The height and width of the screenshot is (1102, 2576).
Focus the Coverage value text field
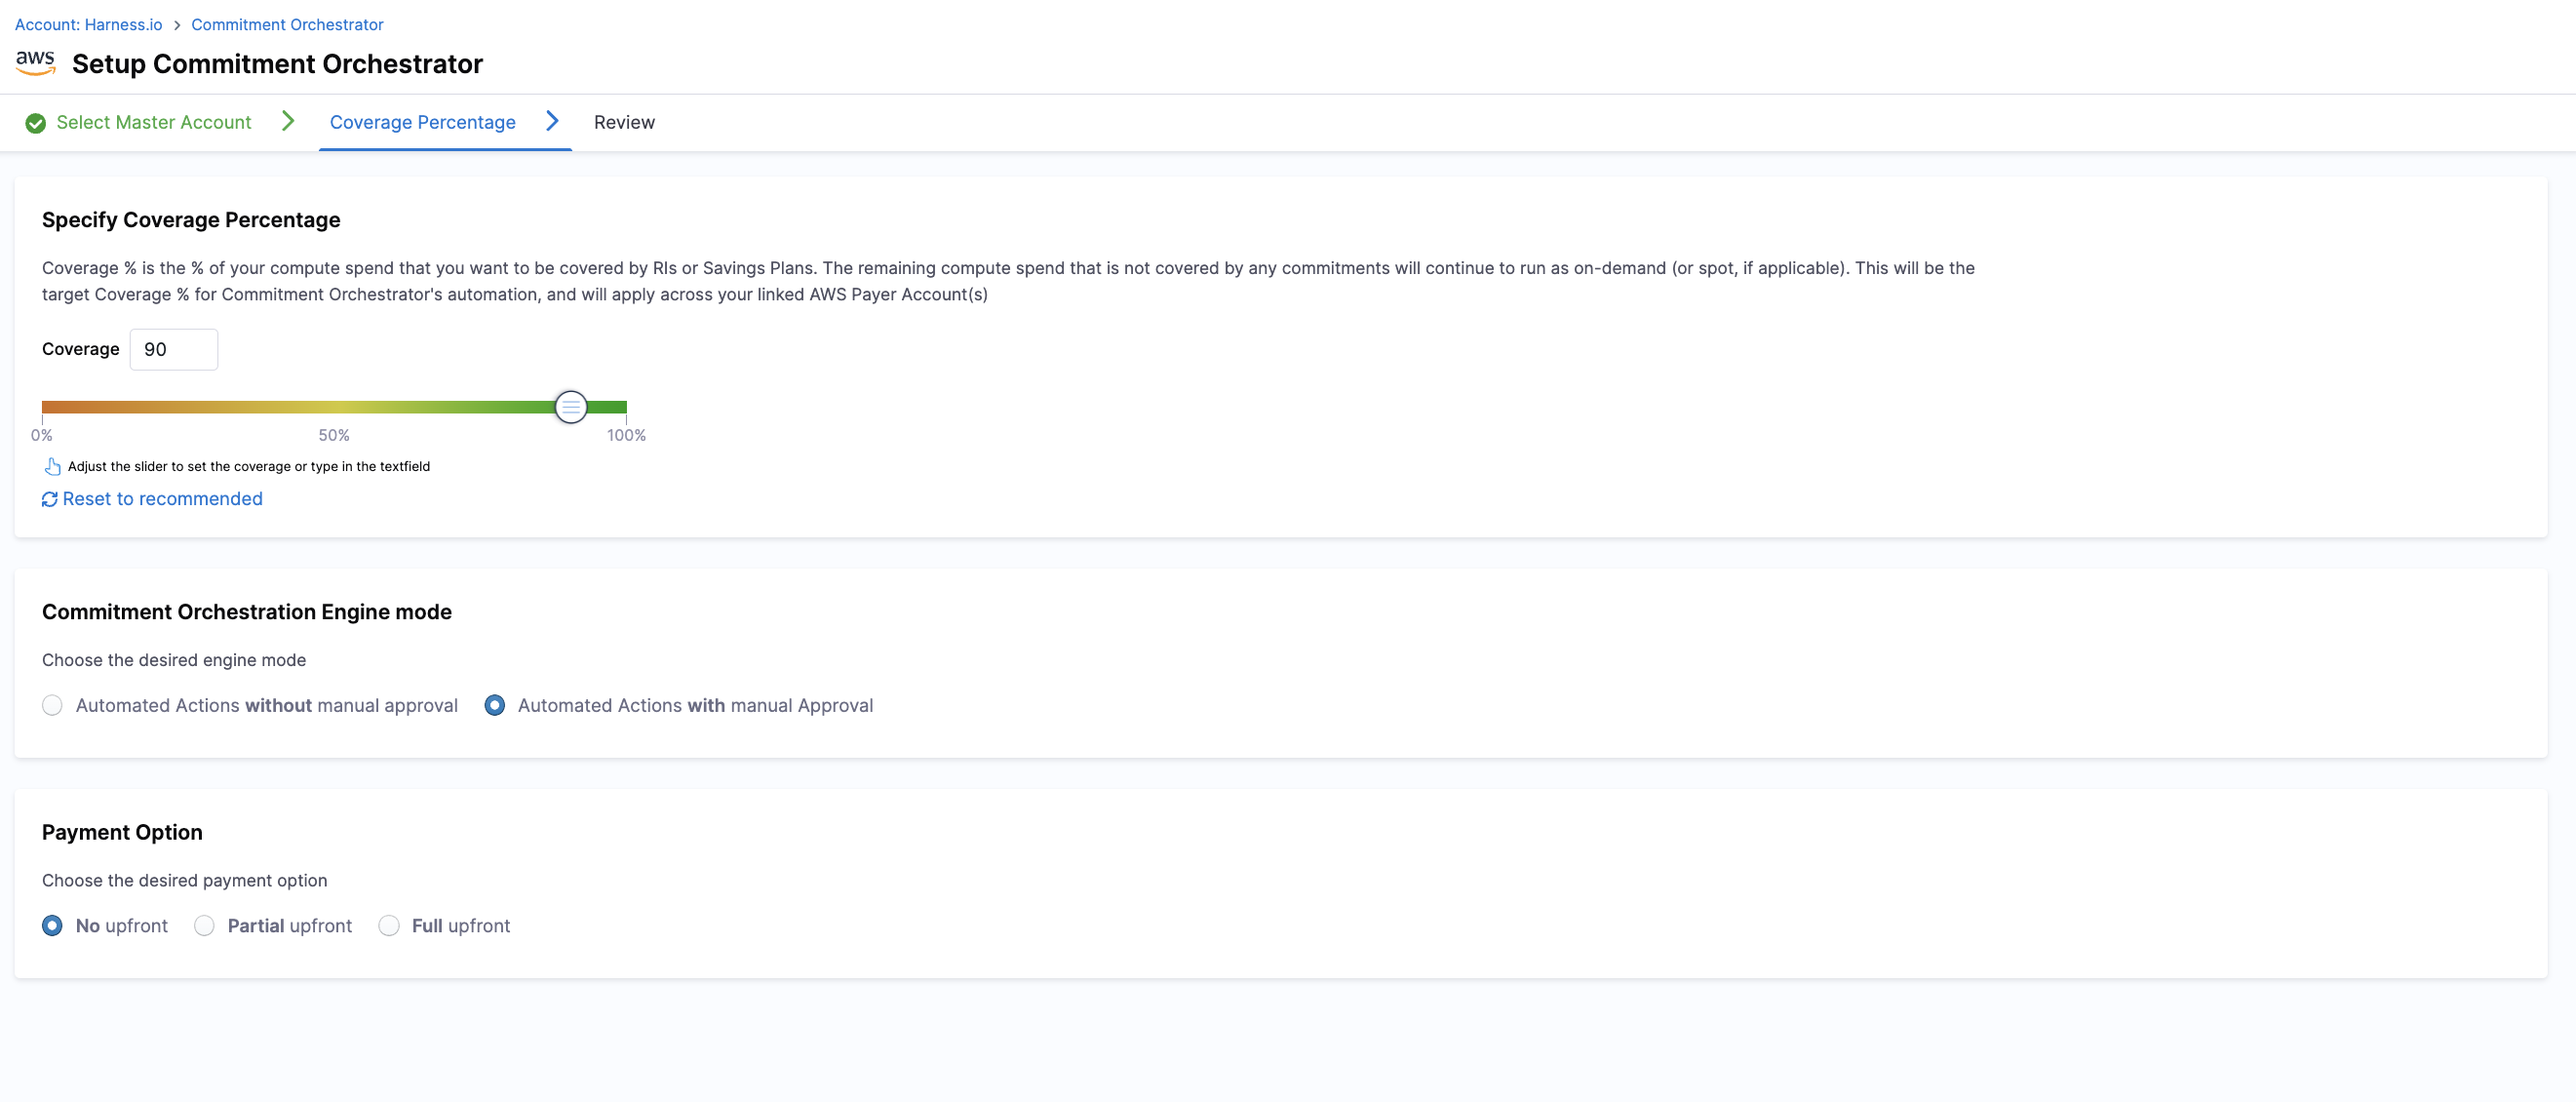(x=174, y=349)
